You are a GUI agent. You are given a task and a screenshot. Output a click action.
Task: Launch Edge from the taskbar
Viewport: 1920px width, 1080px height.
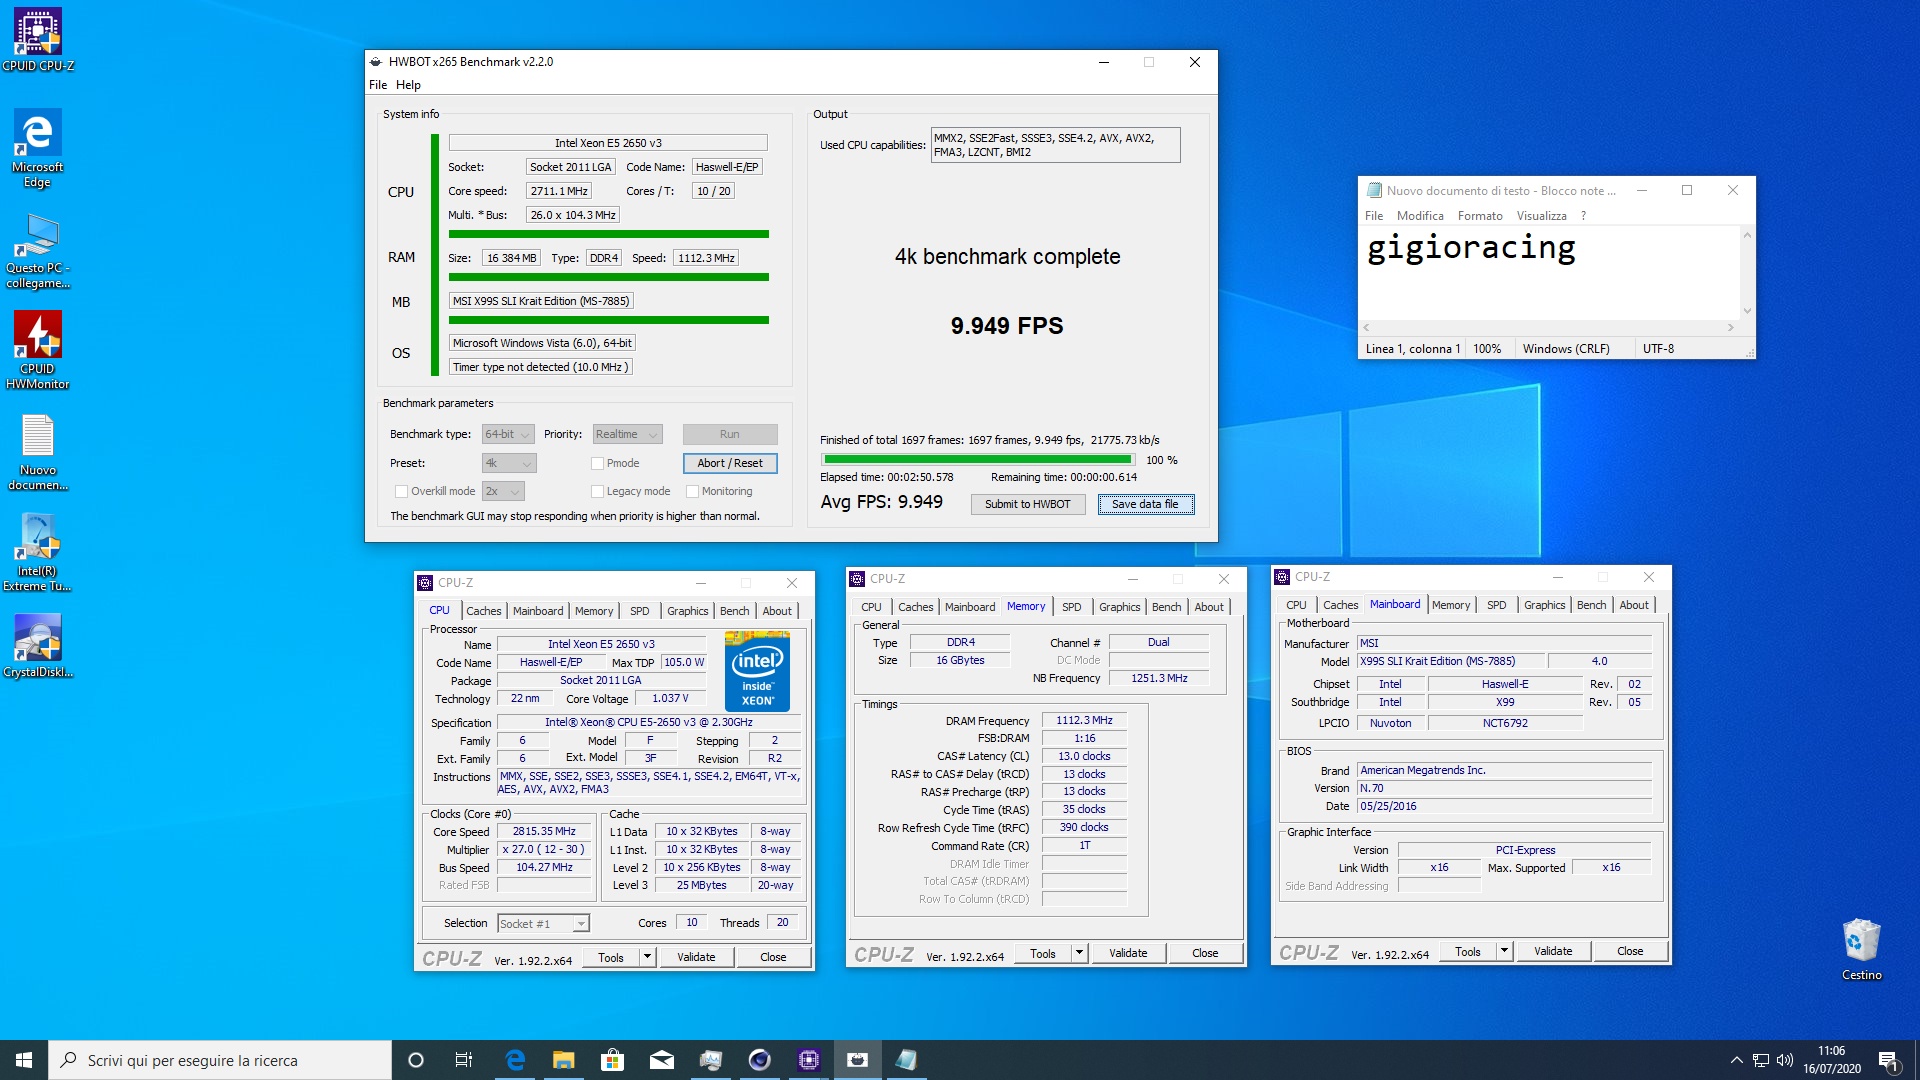[x=515, y=1060]
